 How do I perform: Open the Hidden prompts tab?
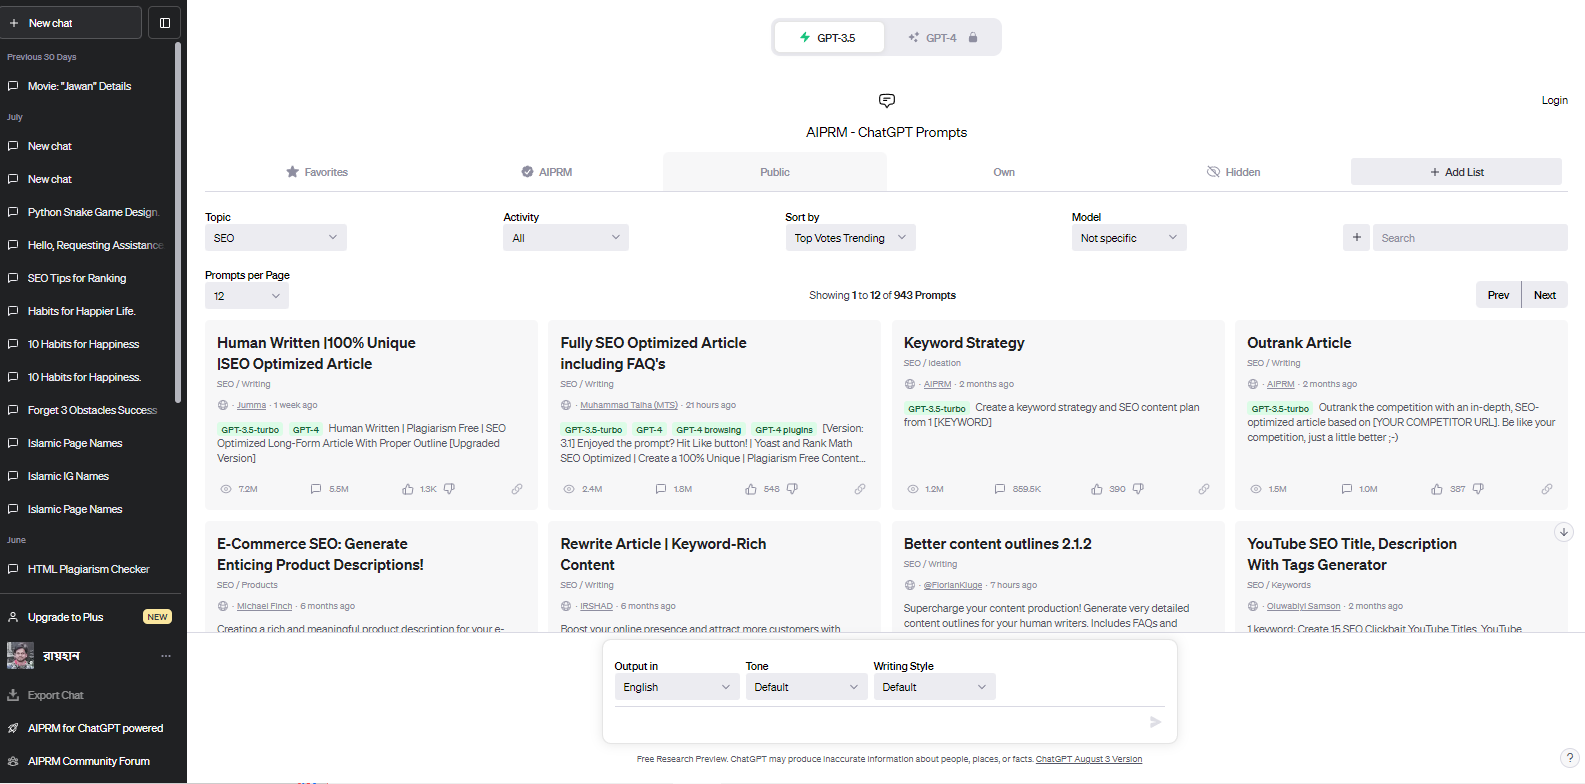(1233, 172)
